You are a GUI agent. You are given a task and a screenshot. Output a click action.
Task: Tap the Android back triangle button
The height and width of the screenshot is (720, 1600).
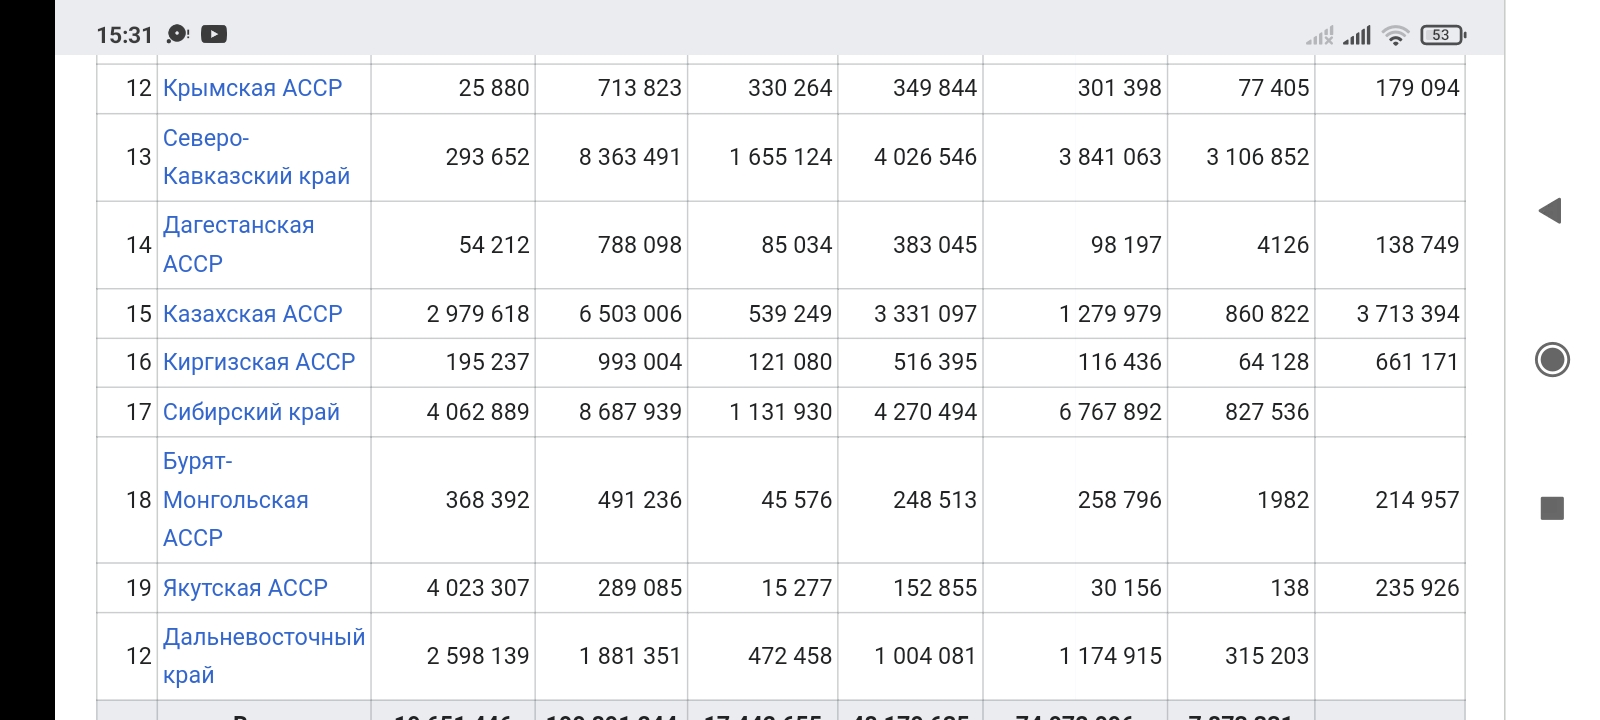(1550, 211)
